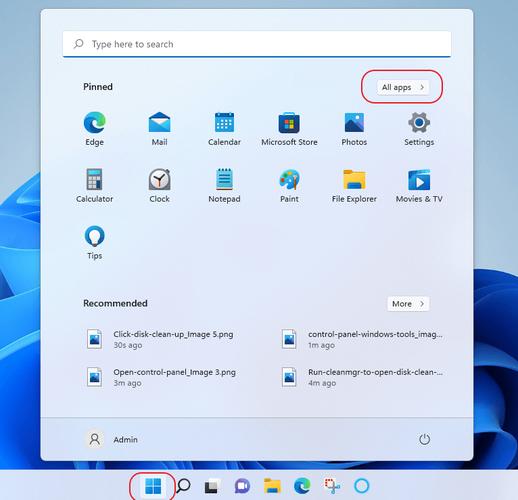Click the Type here to search box
The height and width of the screenshot is (500, 518).
pos(257,44)
